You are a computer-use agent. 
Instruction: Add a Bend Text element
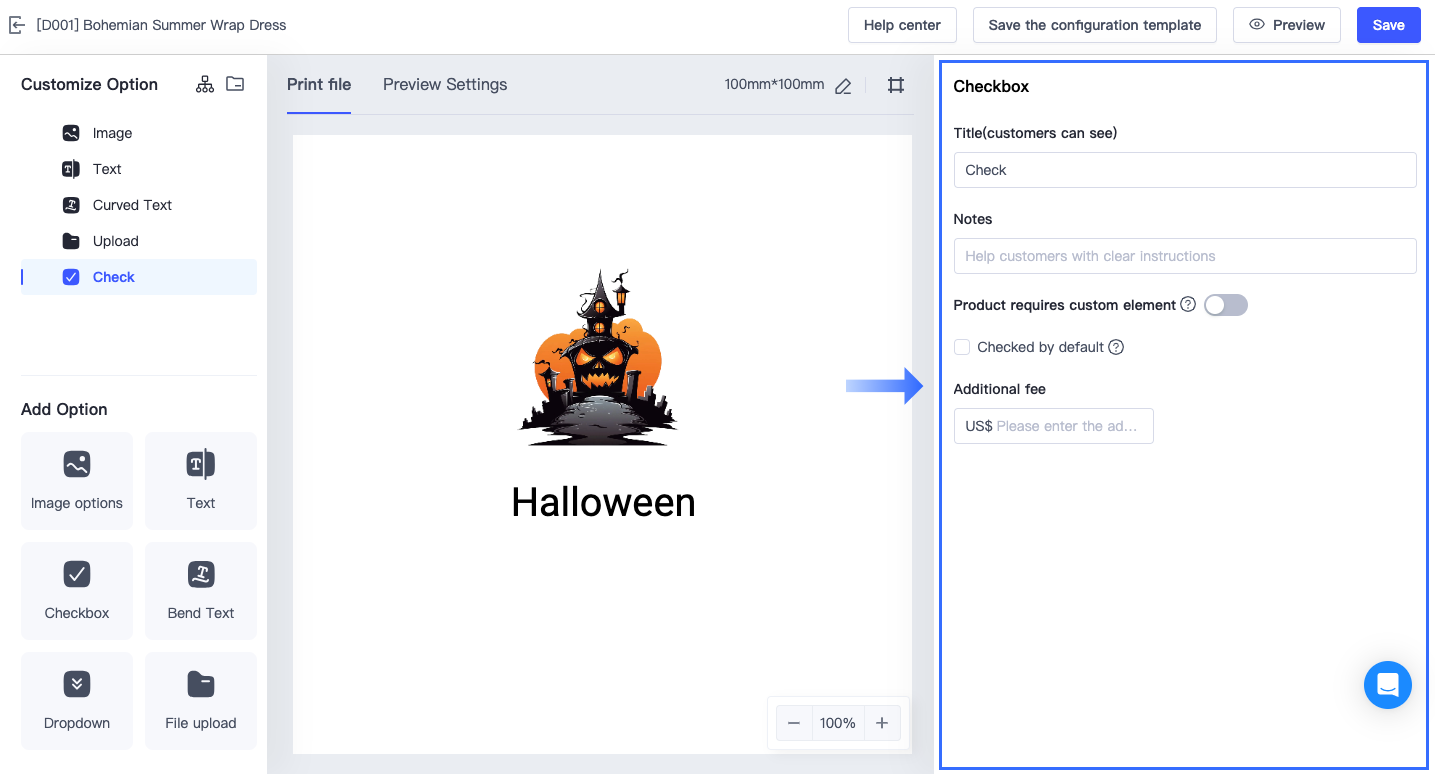(200, 591)
